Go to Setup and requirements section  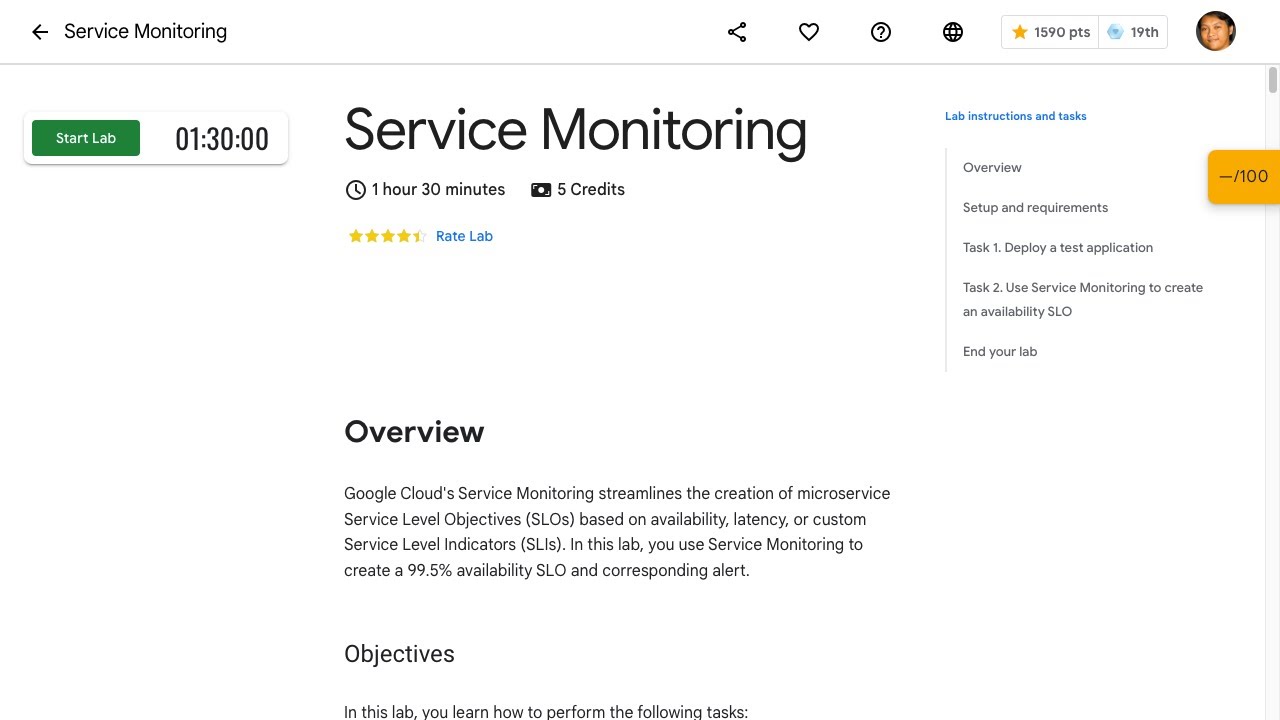pos(1035,207)
